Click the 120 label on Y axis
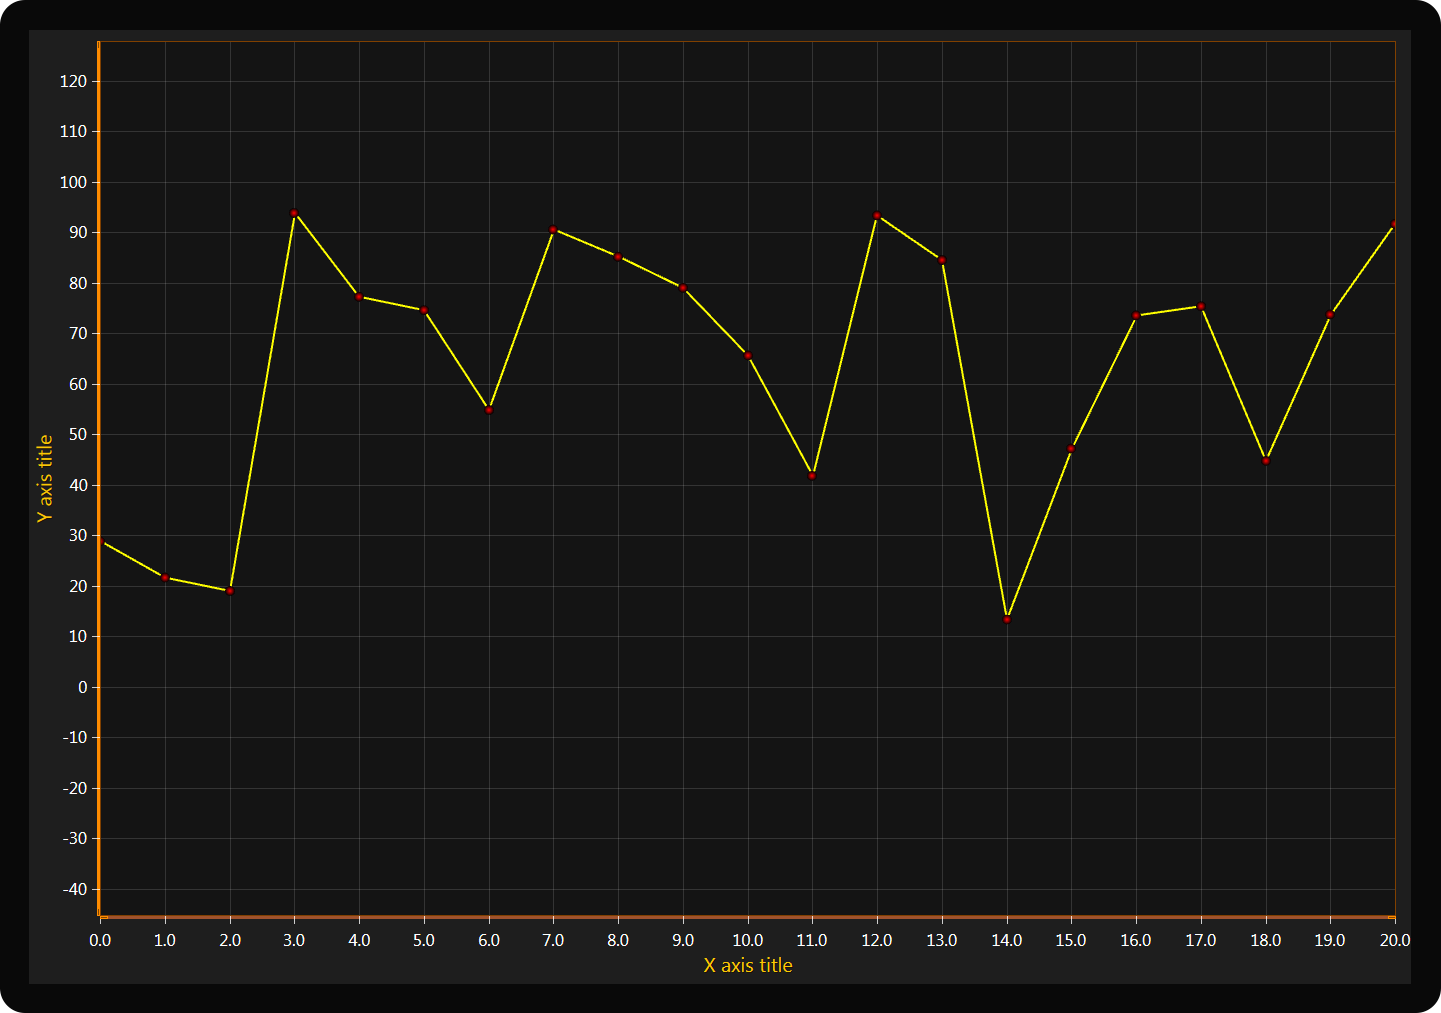Viewport: 1441px width, 1013px height. tap(74, 82)
